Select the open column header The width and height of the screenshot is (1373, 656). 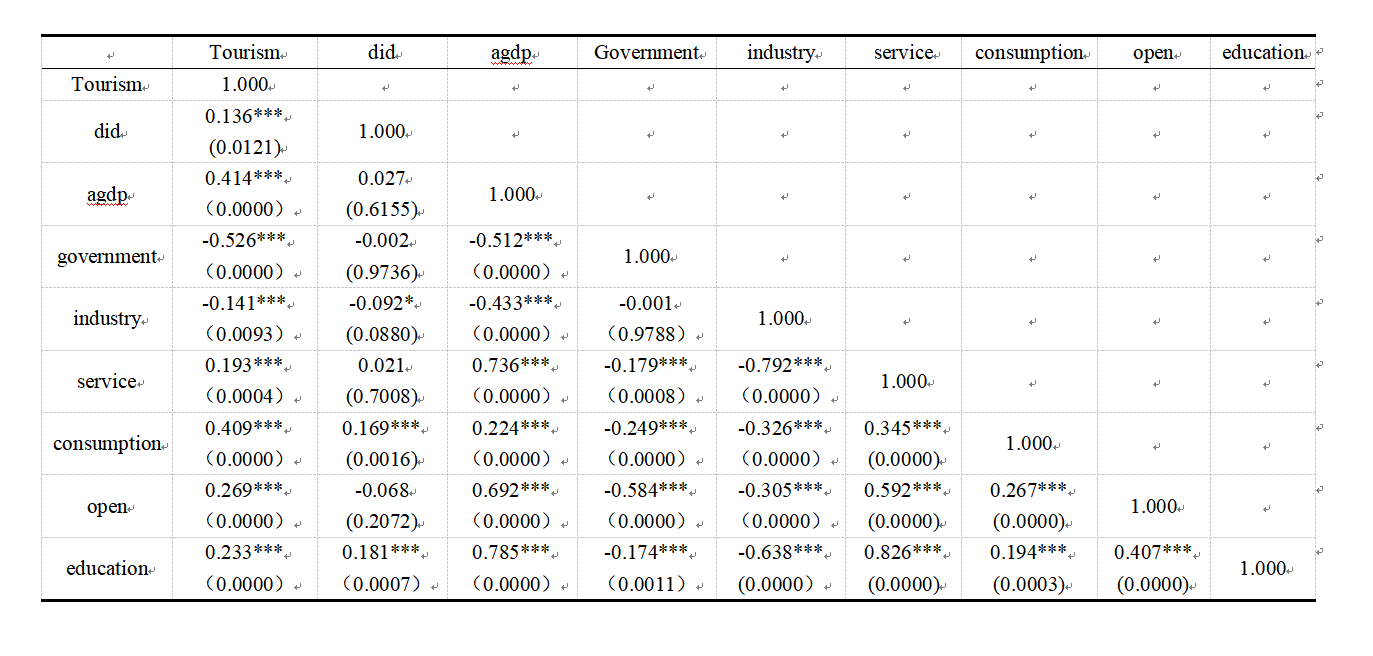[x=1153, y=53]
